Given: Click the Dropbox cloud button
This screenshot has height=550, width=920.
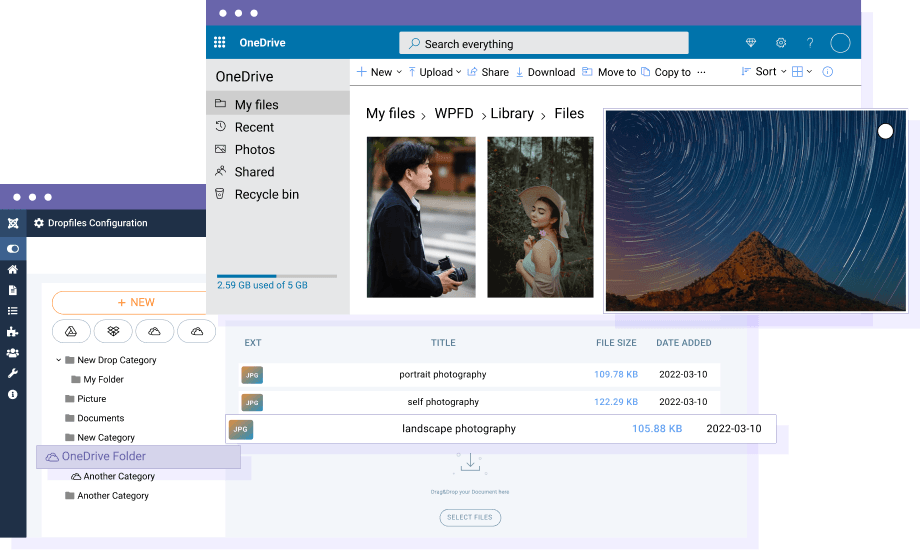Looking at the screenshot, I should pos(114,331).
